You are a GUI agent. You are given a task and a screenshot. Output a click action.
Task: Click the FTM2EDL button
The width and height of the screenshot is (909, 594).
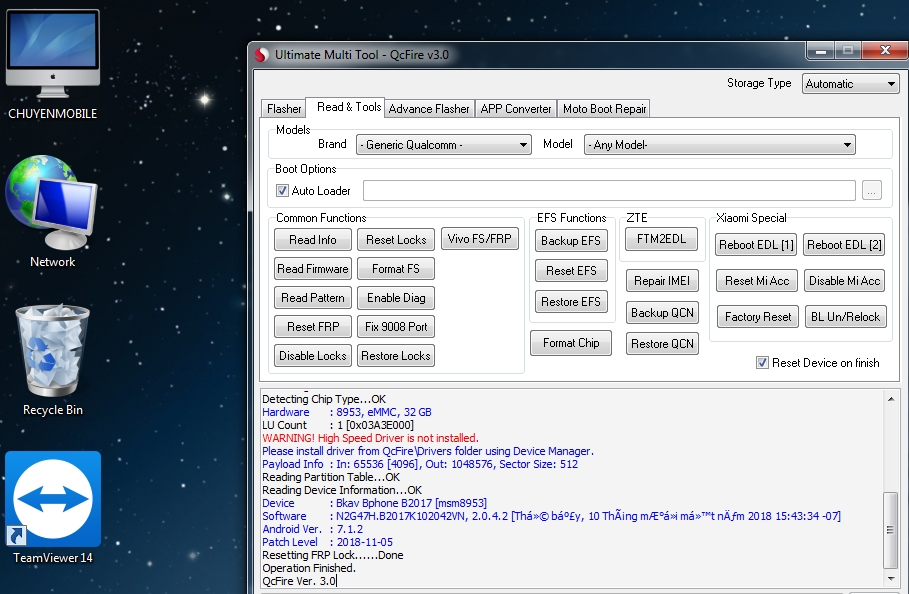(x=661, y=239)
